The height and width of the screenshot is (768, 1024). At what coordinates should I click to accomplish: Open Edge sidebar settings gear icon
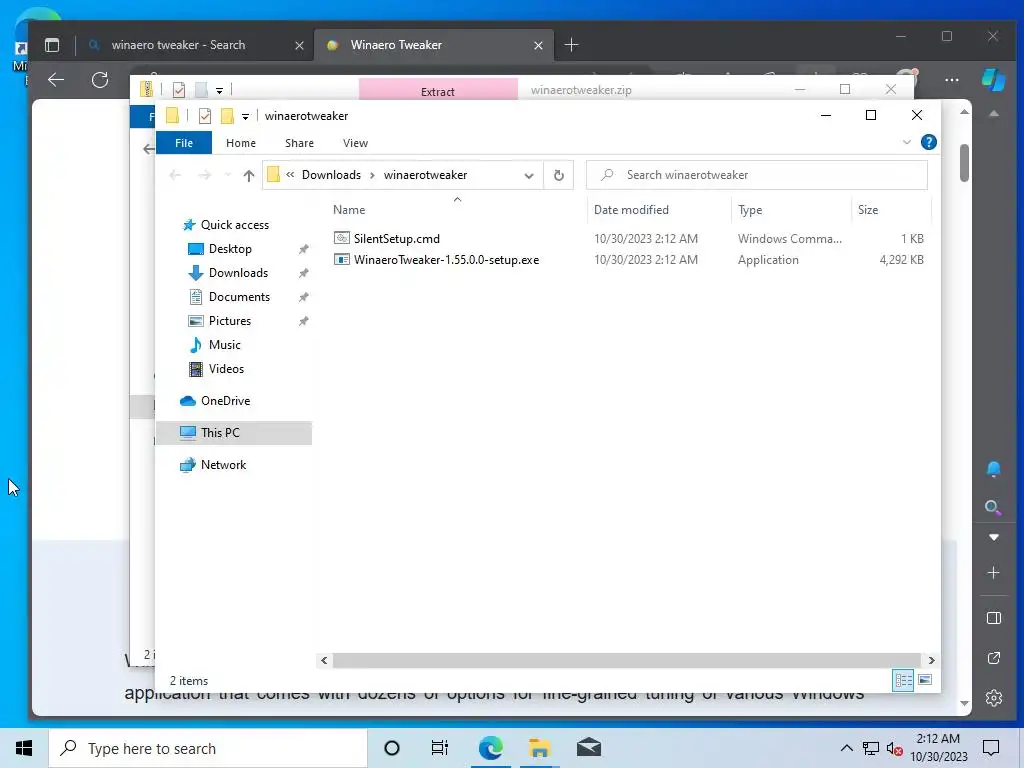993,697
